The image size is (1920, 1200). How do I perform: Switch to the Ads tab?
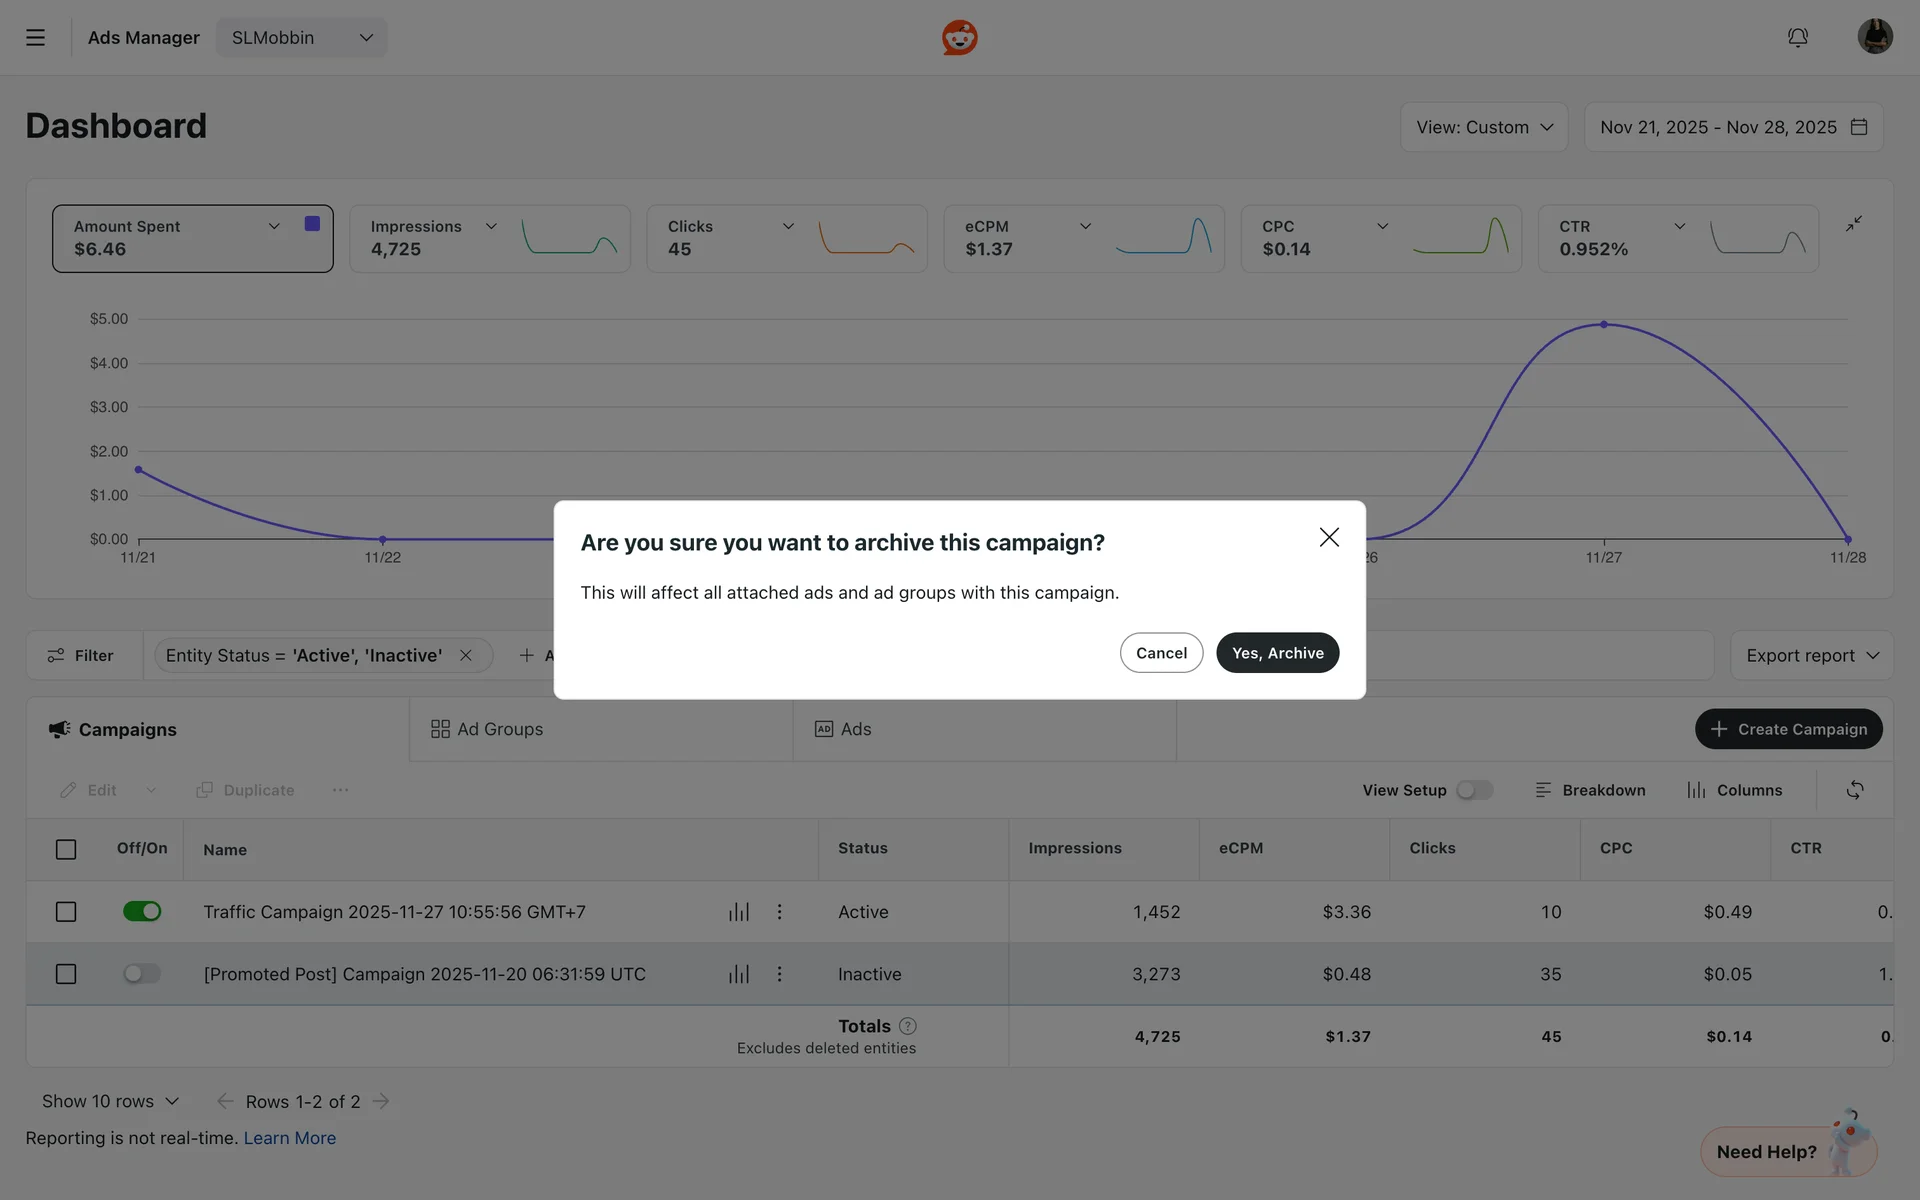coord(843,729)
